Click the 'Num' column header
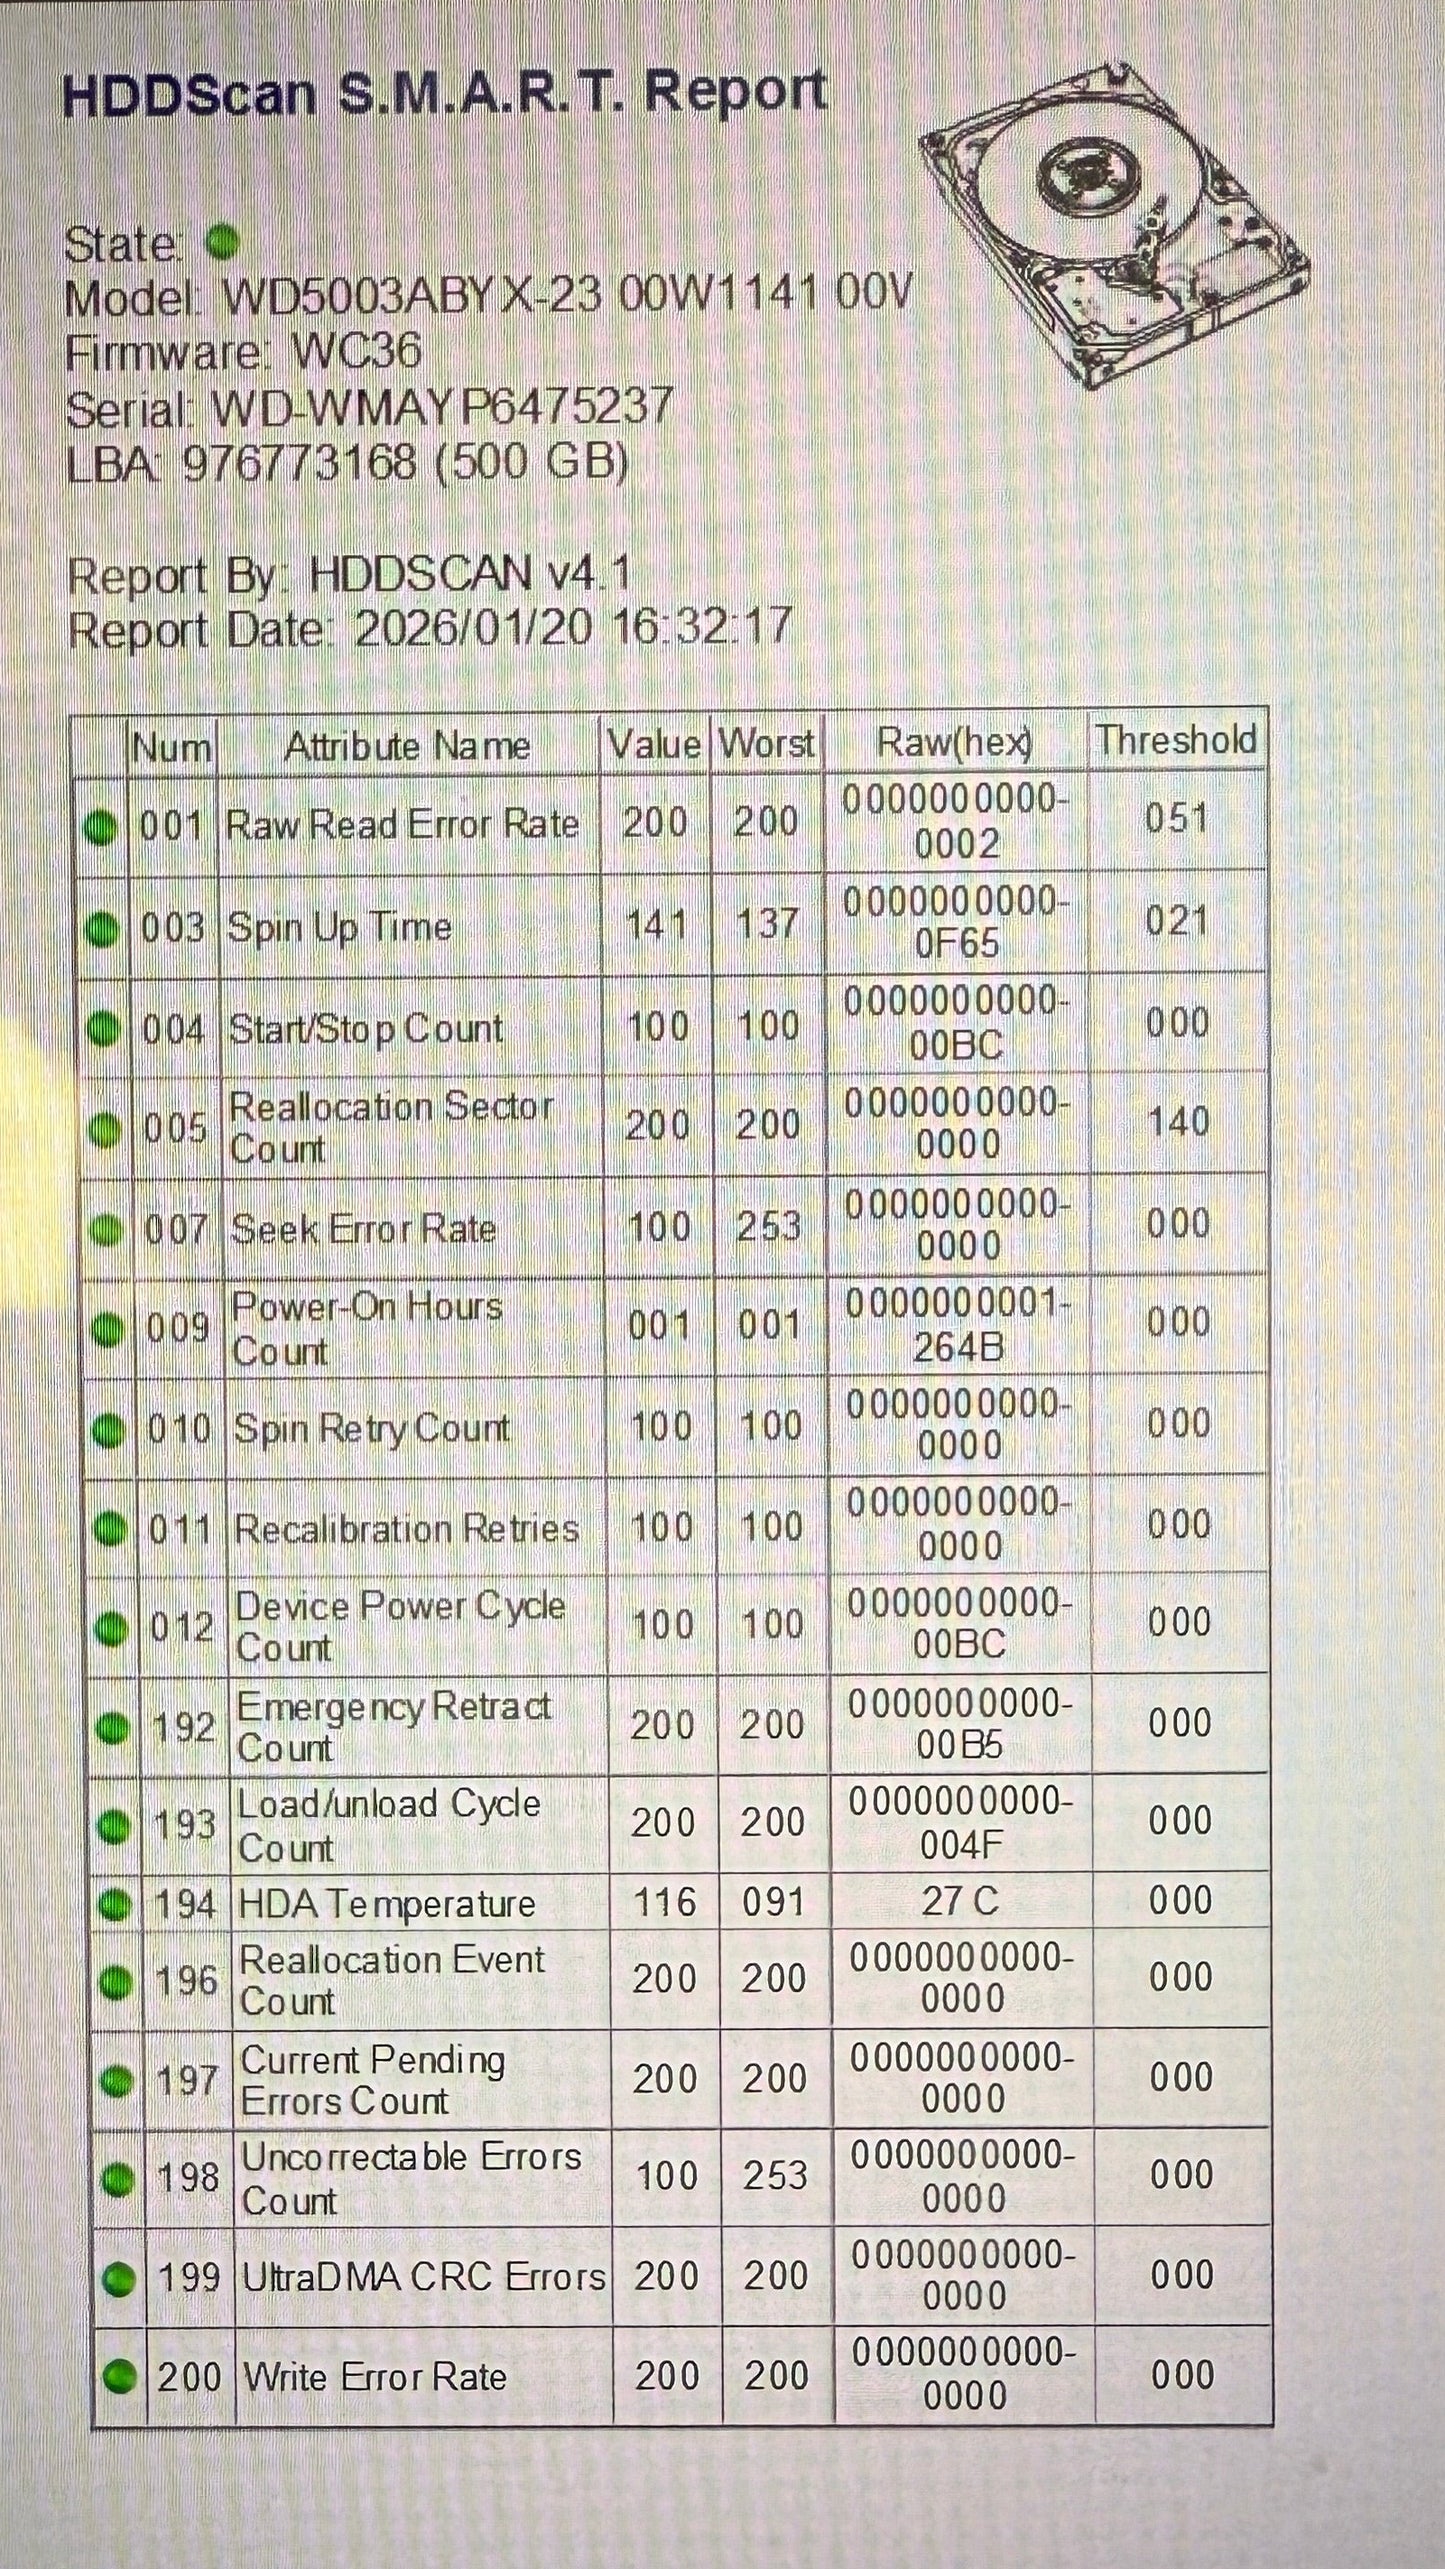 click(x=172, y=747)
